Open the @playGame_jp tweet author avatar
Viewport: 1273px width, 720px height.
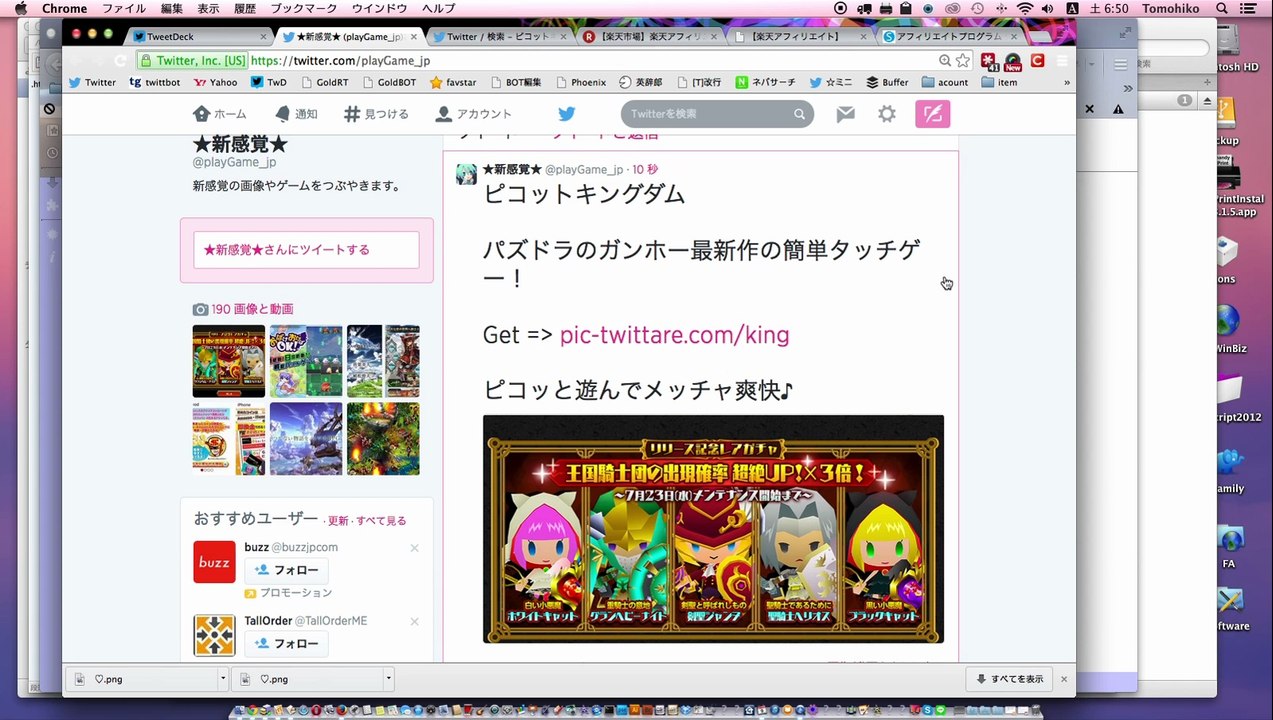(x=466, y=174)
